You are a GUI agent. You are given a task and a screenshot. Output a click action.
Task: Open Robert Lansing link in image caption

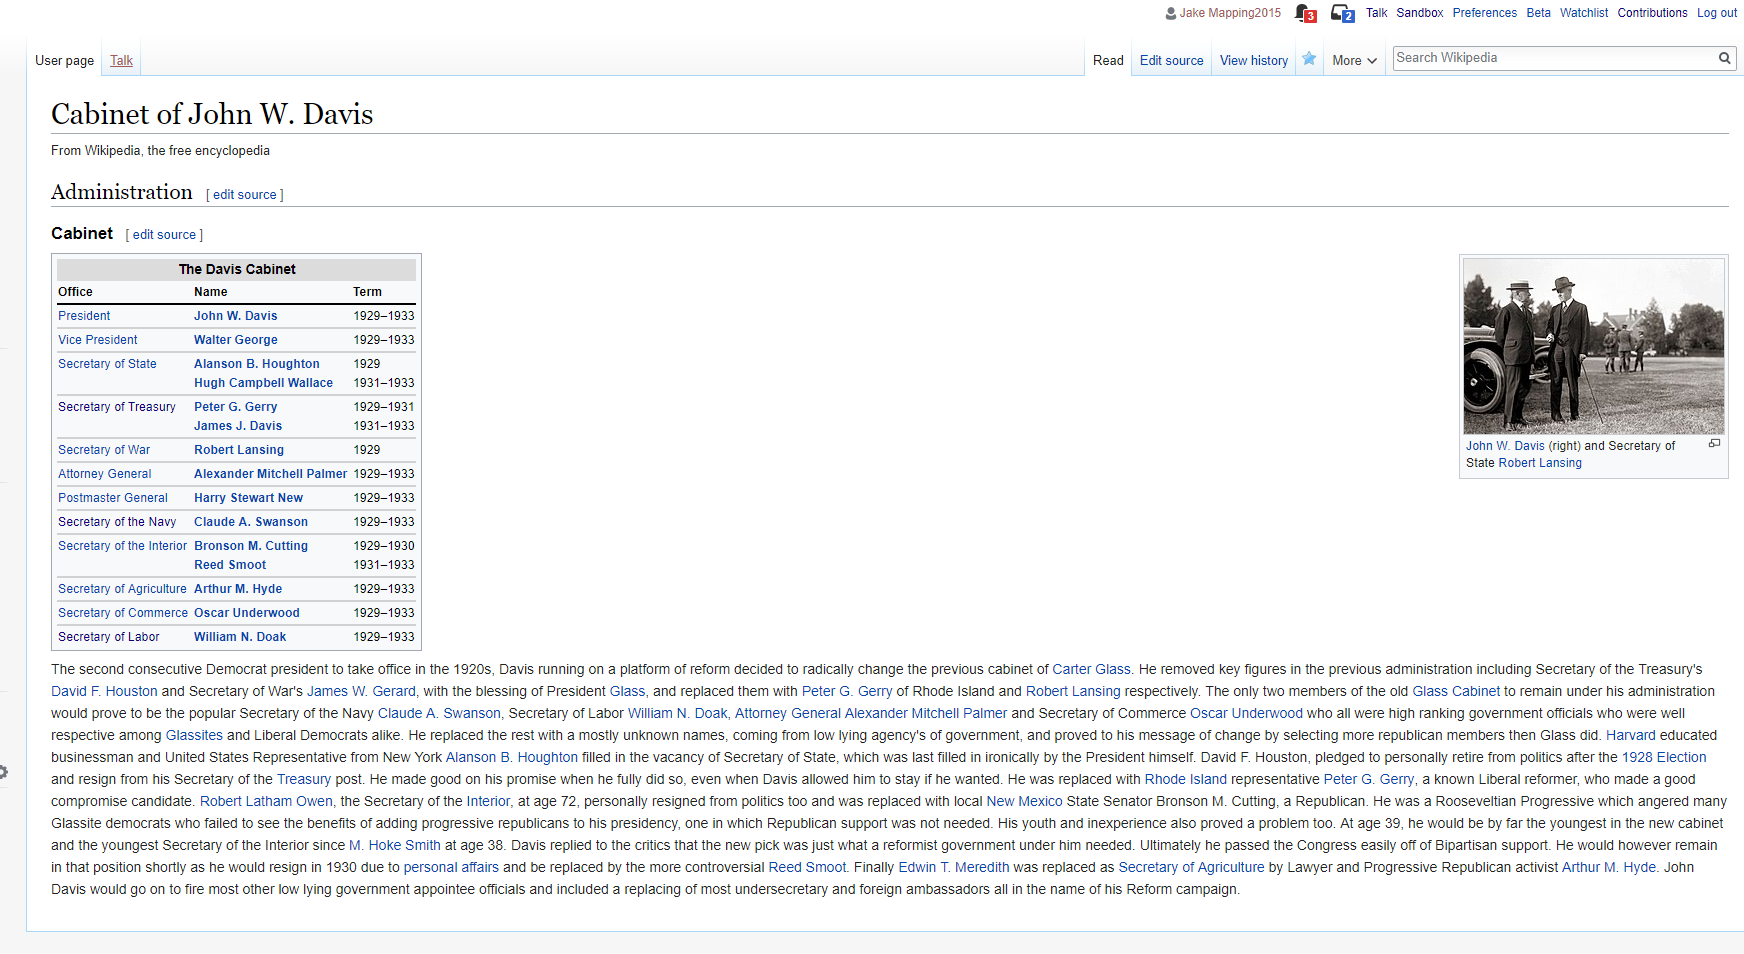[x=1540, y=463]
